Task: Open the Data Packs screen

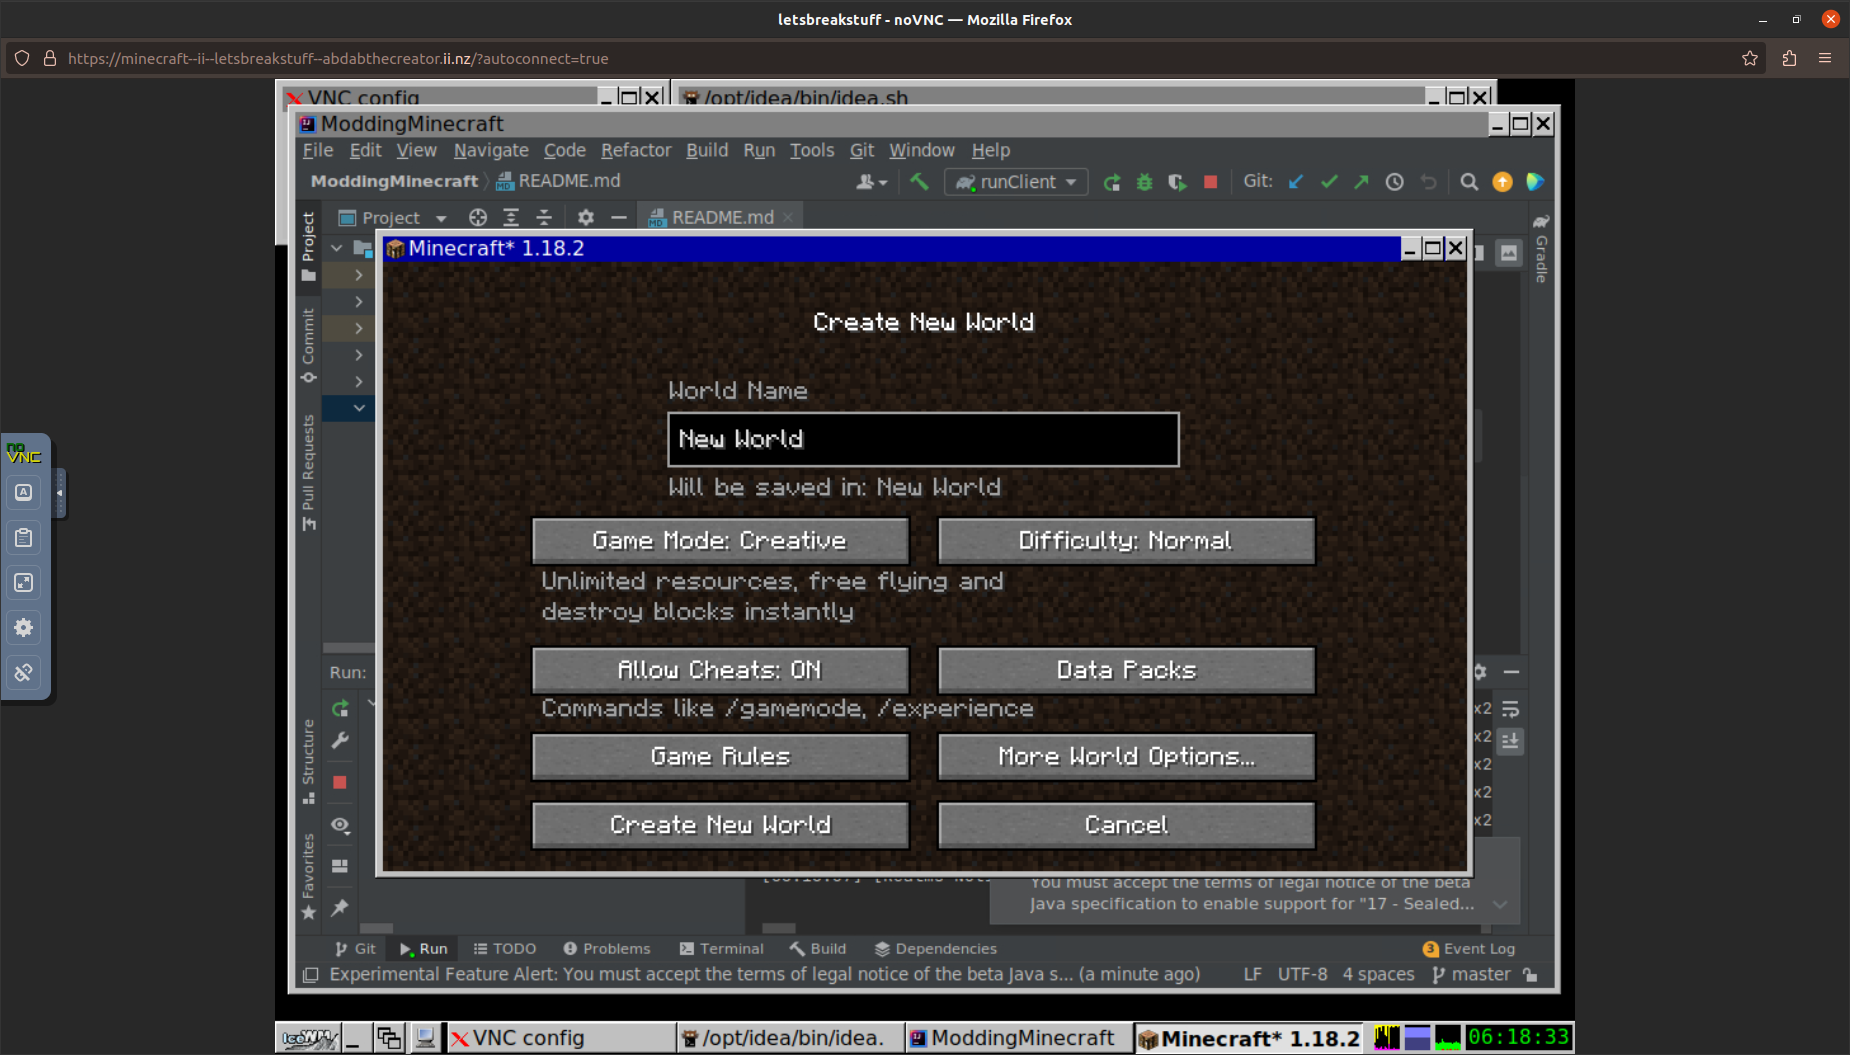Action: pos(1126,670)
